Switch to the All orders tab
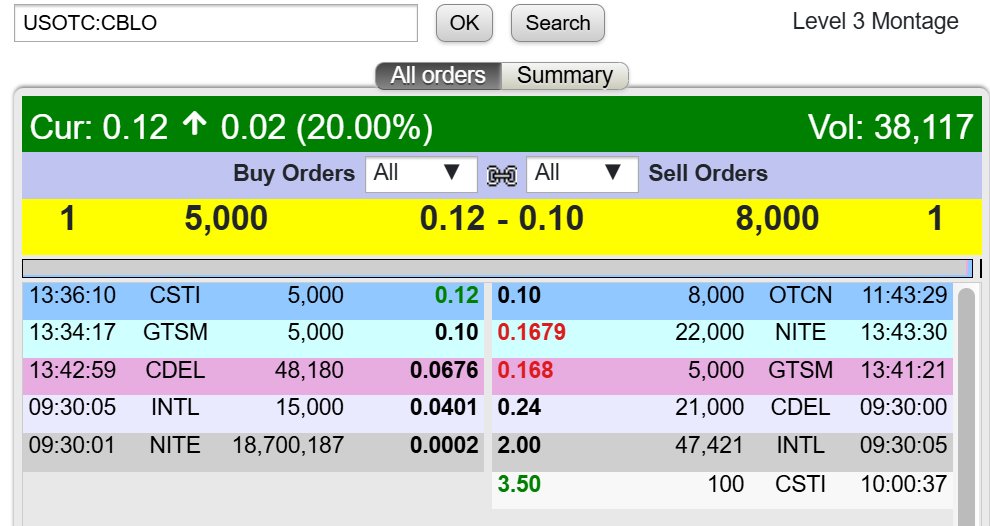The width and height of the screenshot is (990, 526). pos(438,76)
